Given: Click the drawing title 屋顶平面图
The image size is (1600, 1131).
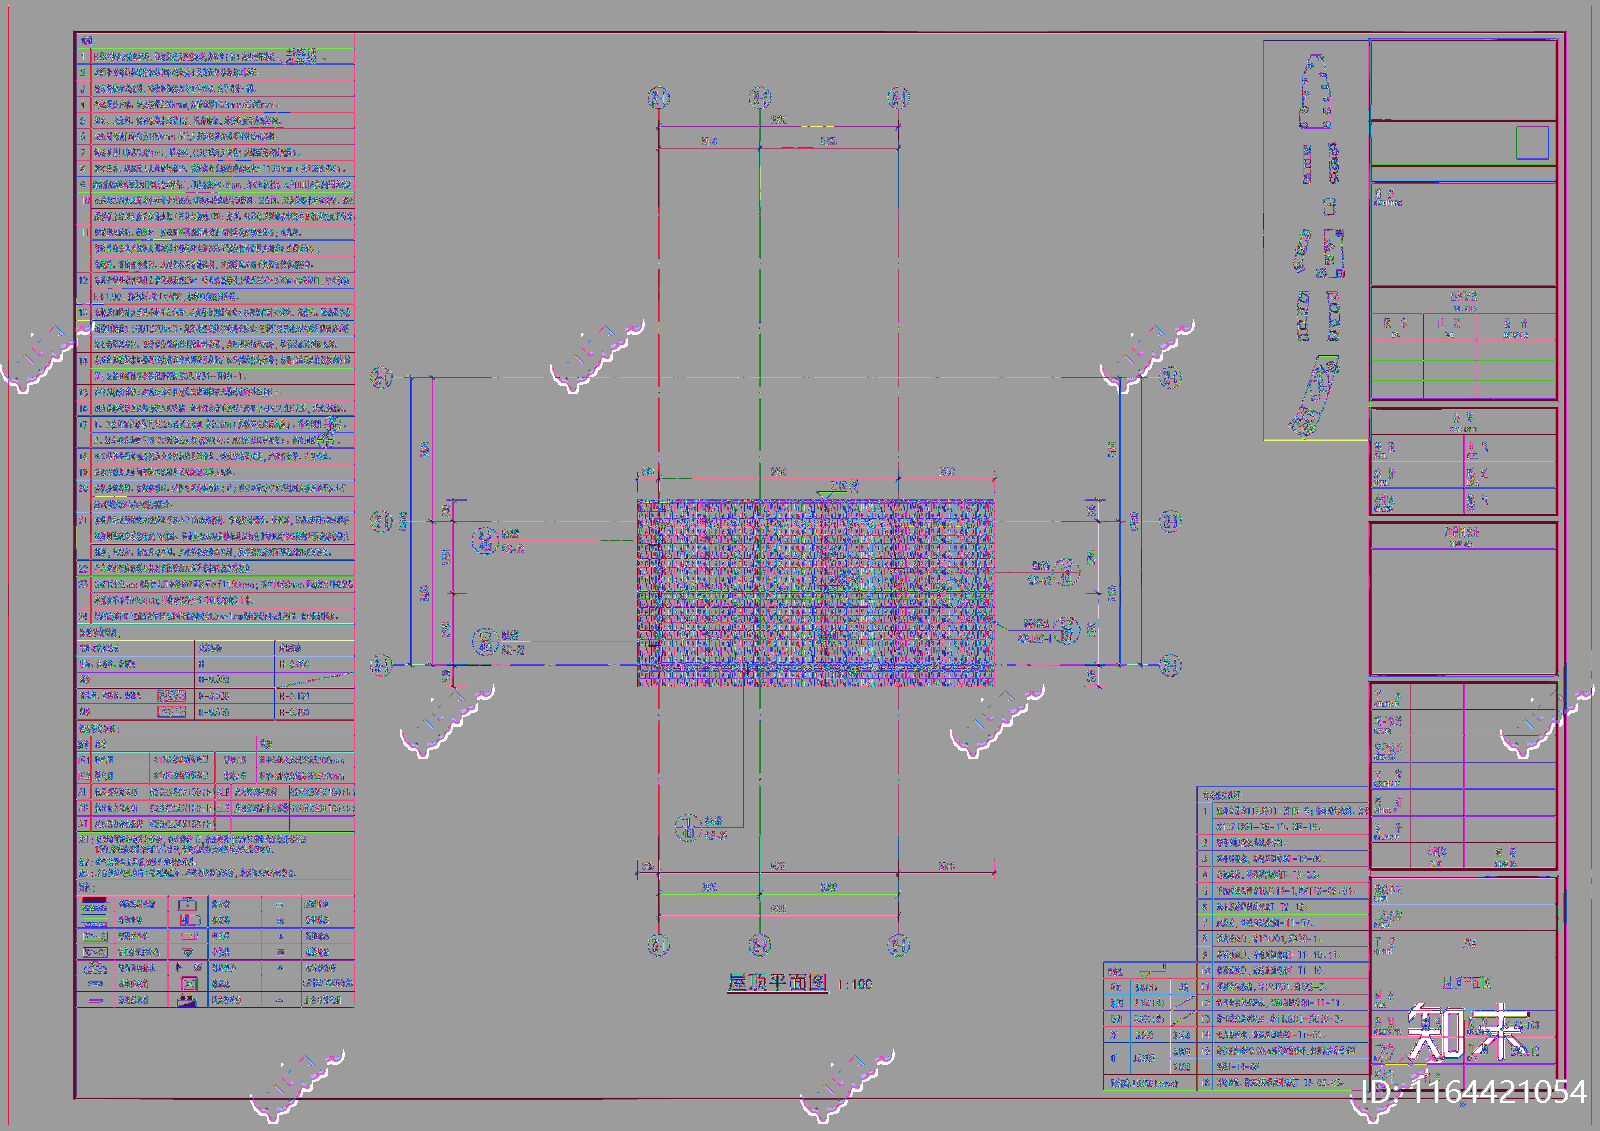Looking at the screenshot, I should pos(777,983).
